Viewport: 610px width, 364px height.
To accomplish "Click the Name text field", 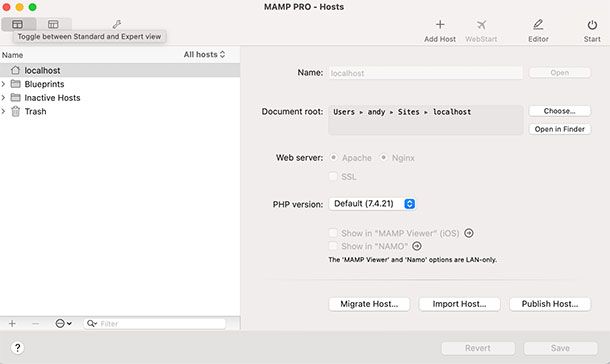I will 426,73.
